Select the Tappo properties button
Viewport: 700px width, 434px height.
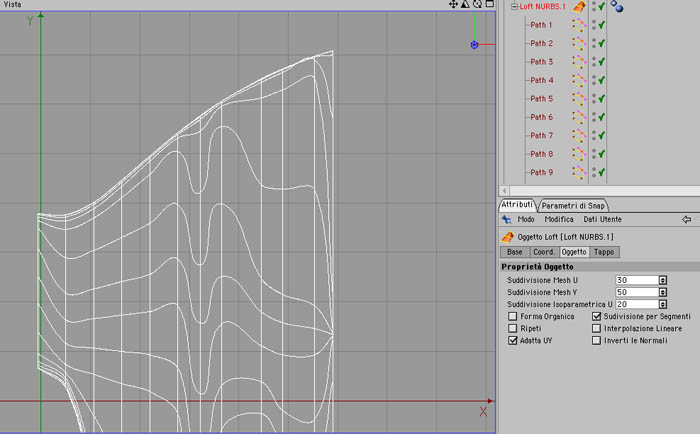(x=604, y=252)
